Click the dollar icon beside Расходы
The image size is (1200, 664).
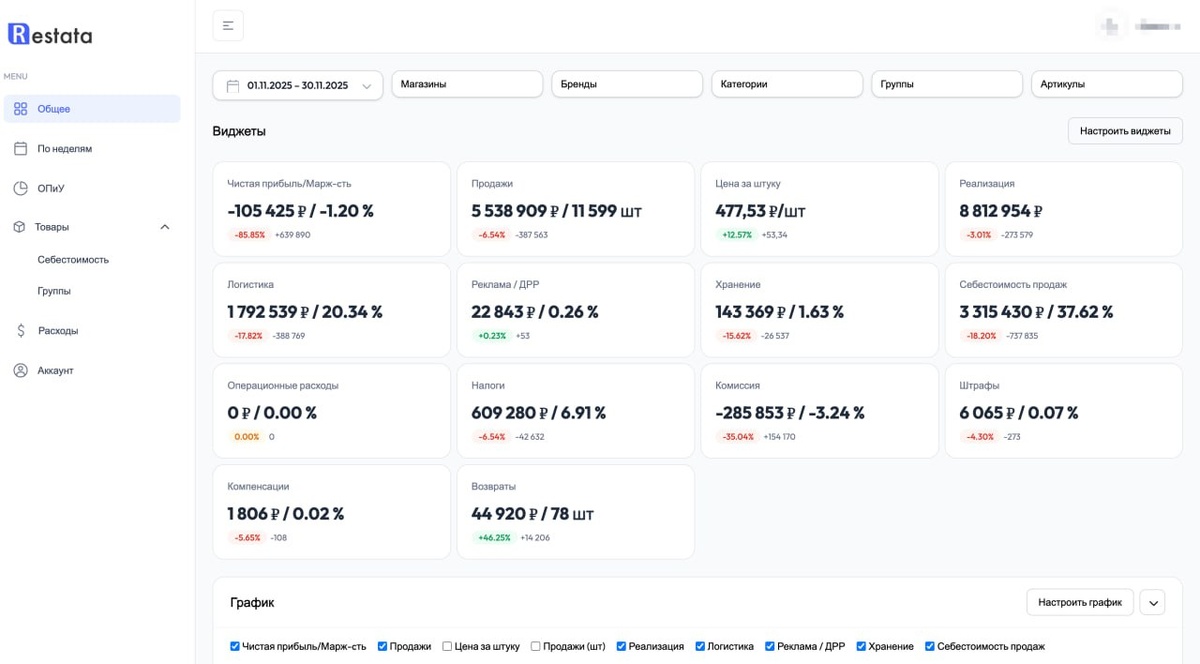[21, 330]
